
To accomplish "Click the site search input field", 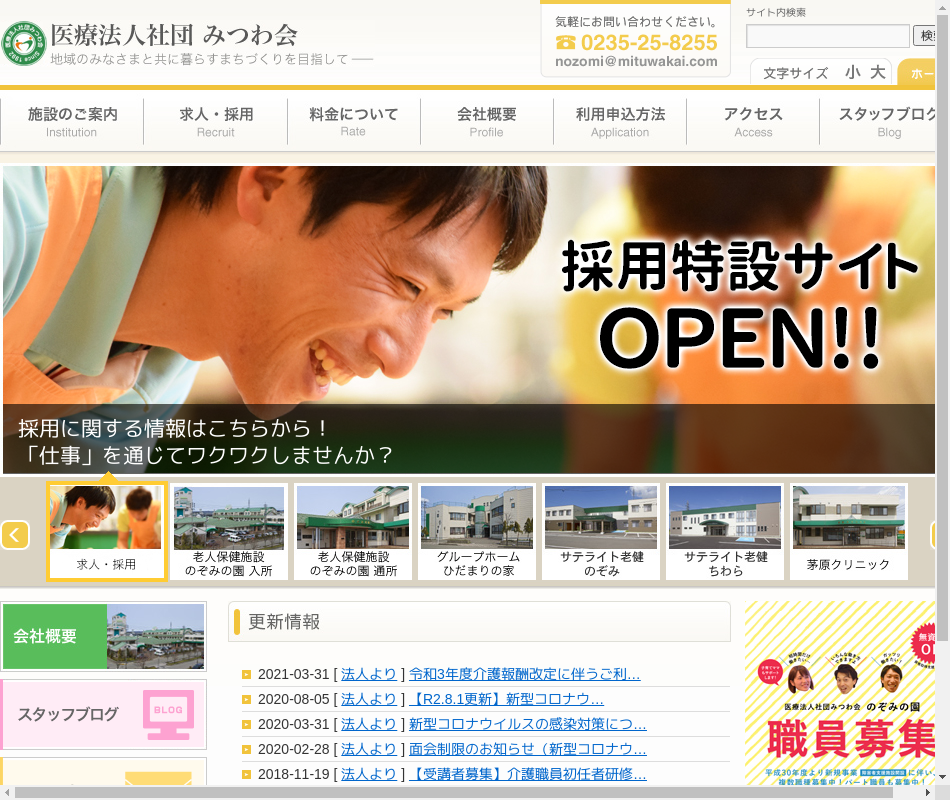I will tap(827, 36).
